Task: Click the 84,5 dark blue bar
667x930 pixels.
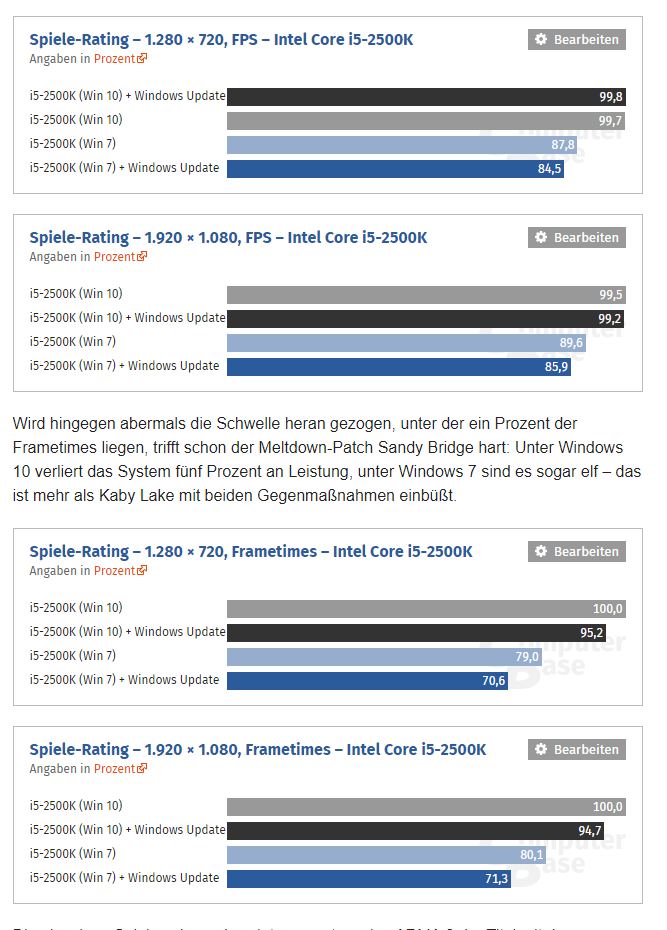Action: coord(395,169)
